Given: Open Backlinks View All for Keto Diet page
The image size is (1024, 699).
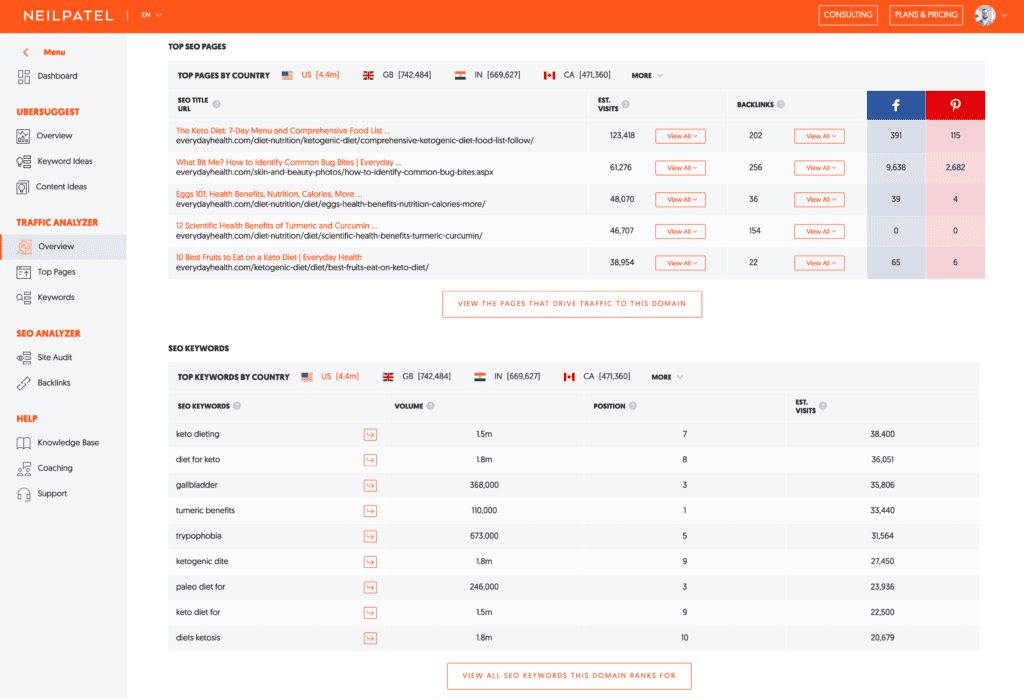Looking at the screenshot, I should coord(820,136).
